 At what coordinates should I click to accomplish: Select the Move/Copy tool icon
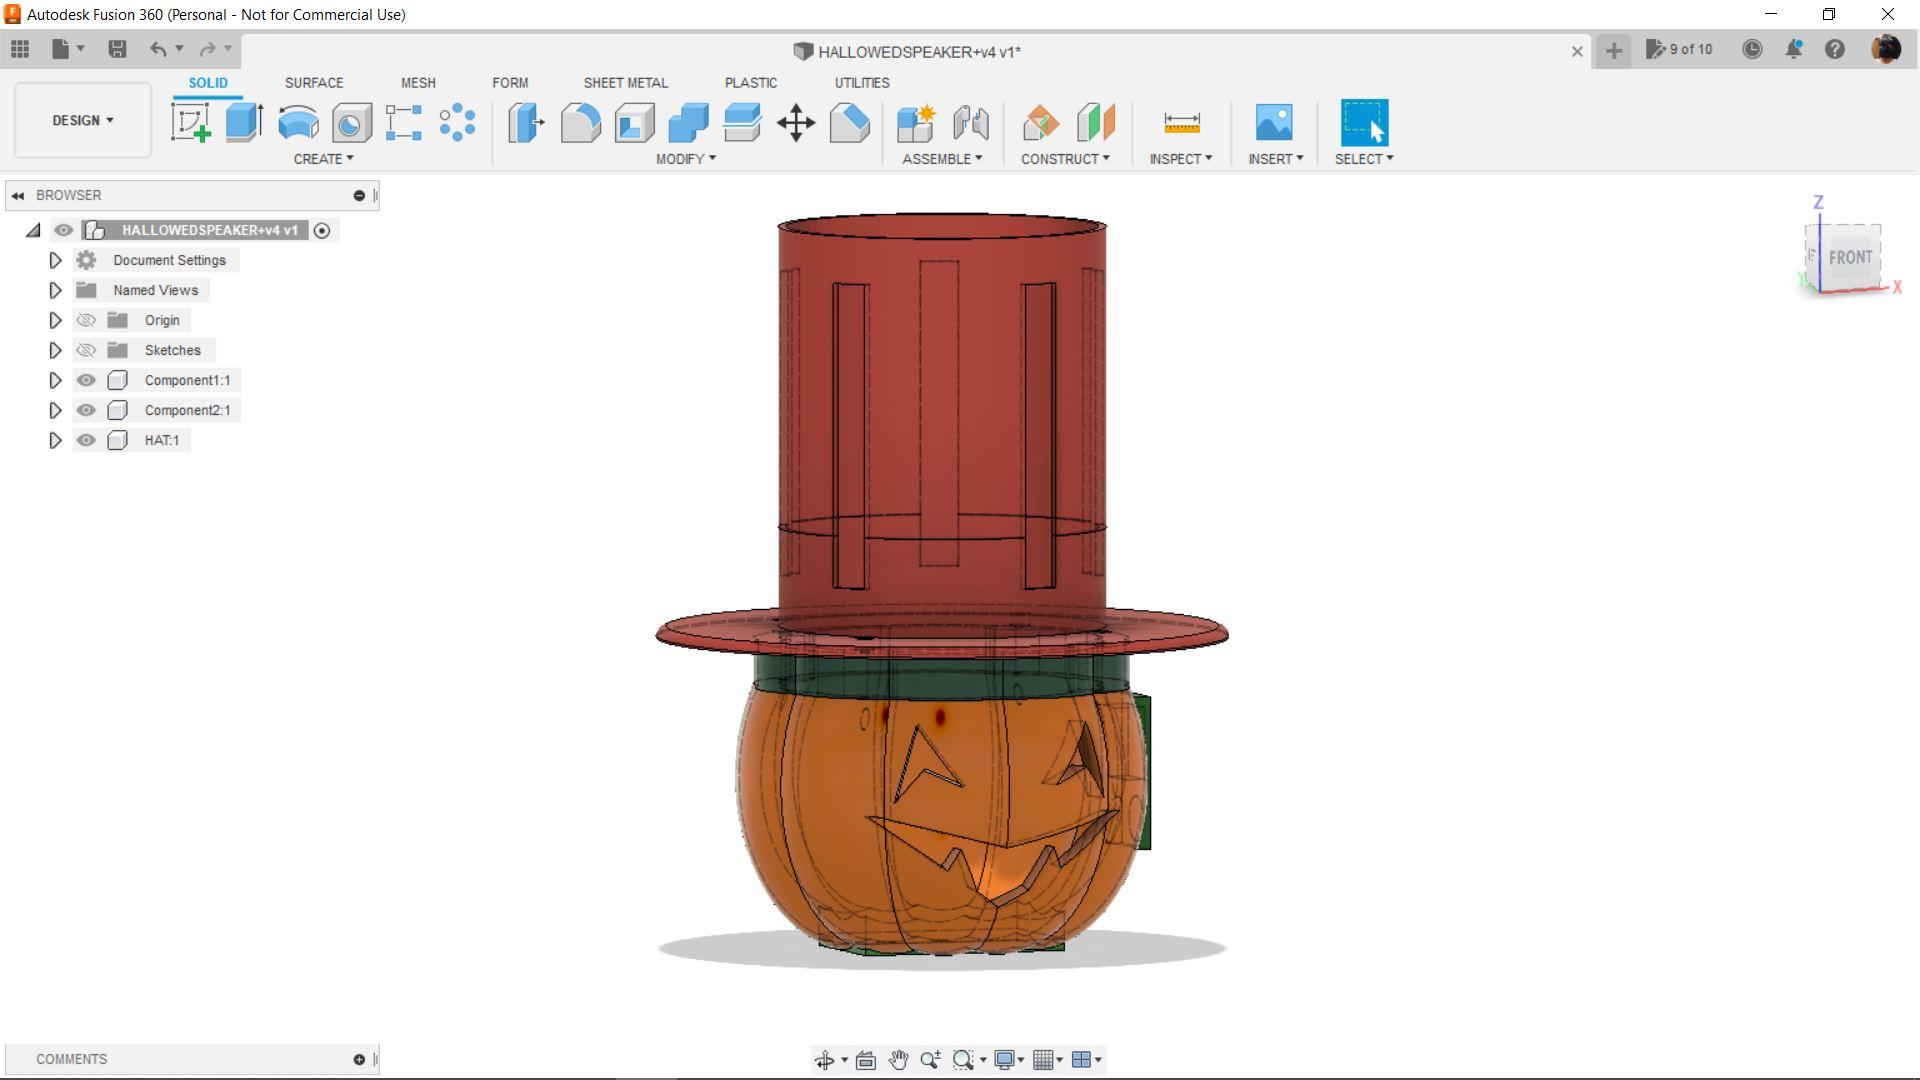(x=796, y=123)
